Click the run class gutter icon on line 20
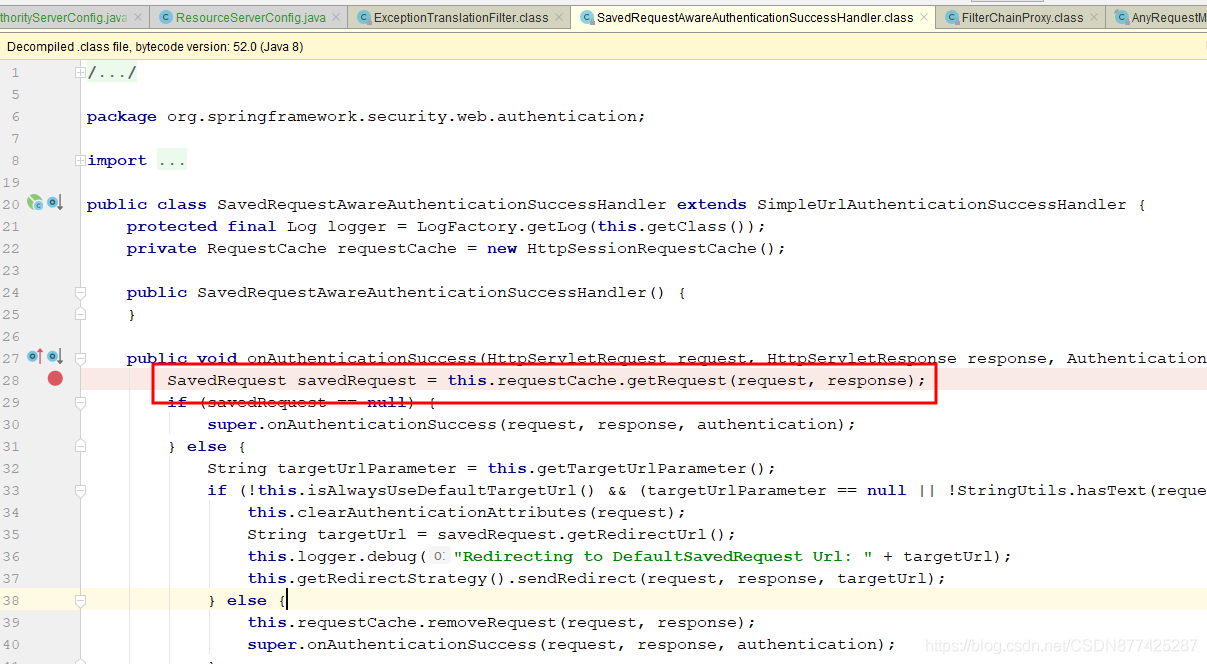The height and width of the screenshot is (664, 1207). click(34, 203)
